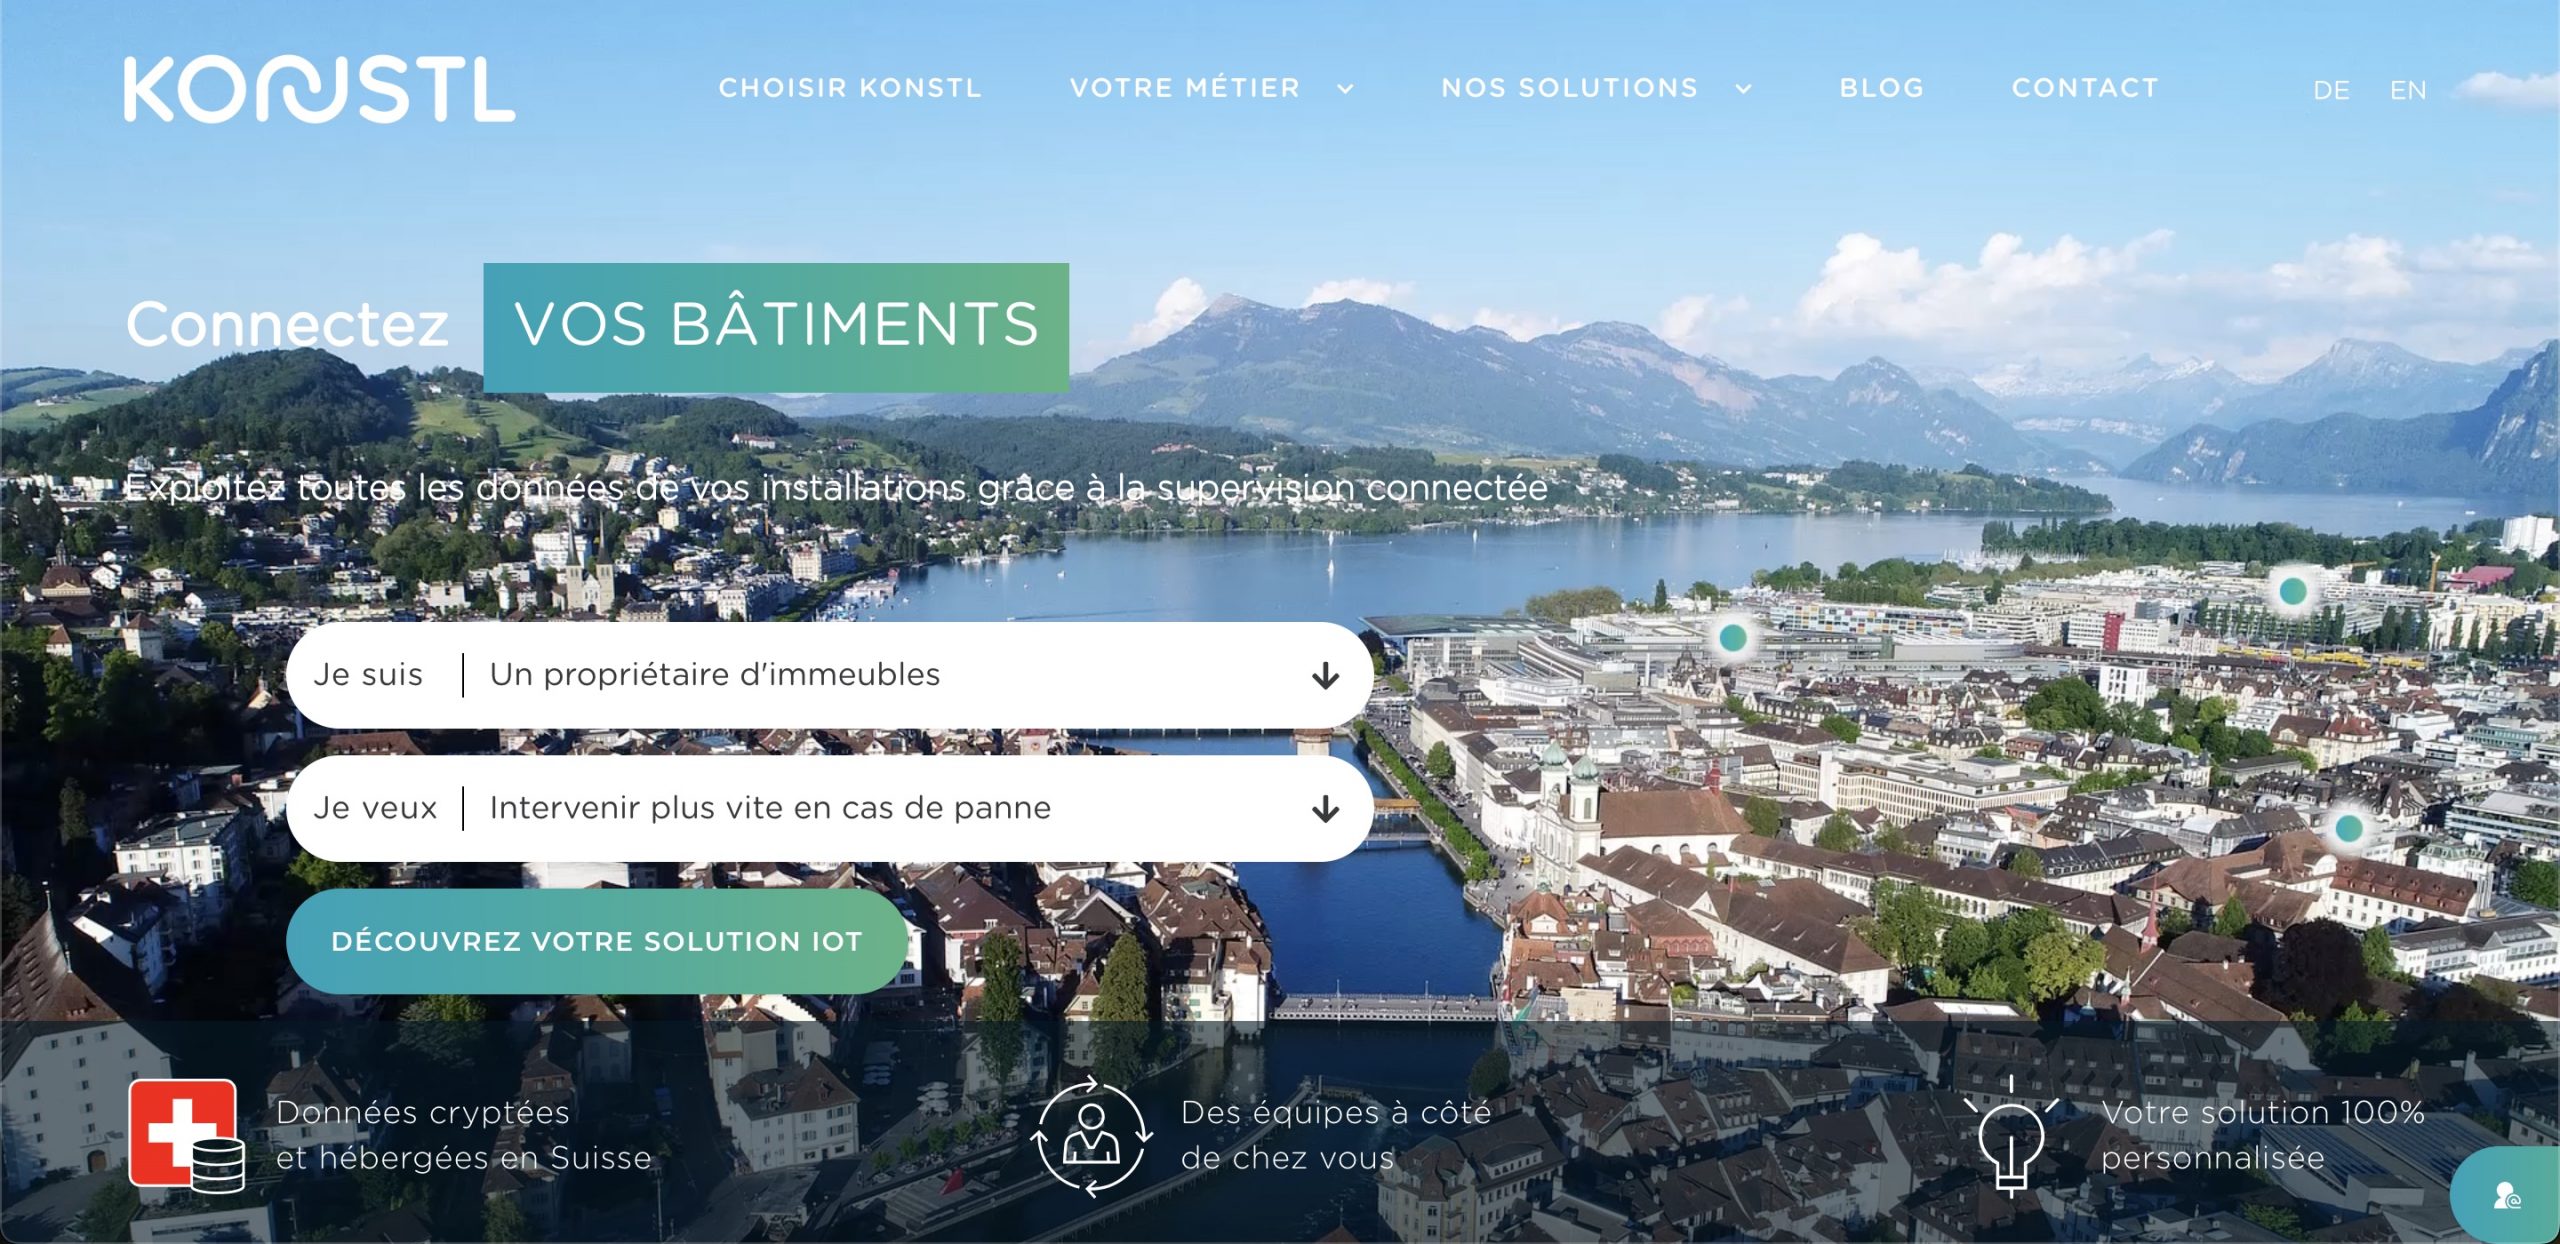Select the teal map hotspot on the lakeside roof
The height and width of the screenshot is (1244, 2560).
[1733, 637]
